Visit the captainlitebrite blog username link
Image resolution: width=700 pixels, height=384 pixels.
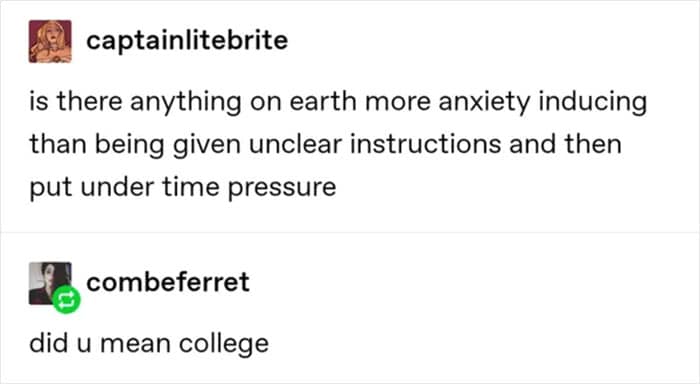187,40
